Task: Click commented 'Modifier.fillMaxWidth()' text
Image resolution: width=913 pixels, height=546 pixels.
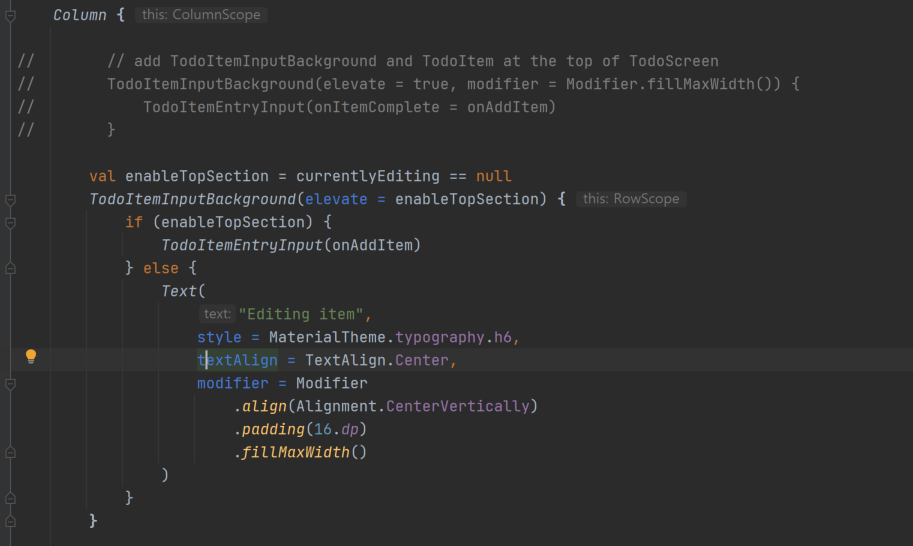Action: coord(673,84)
